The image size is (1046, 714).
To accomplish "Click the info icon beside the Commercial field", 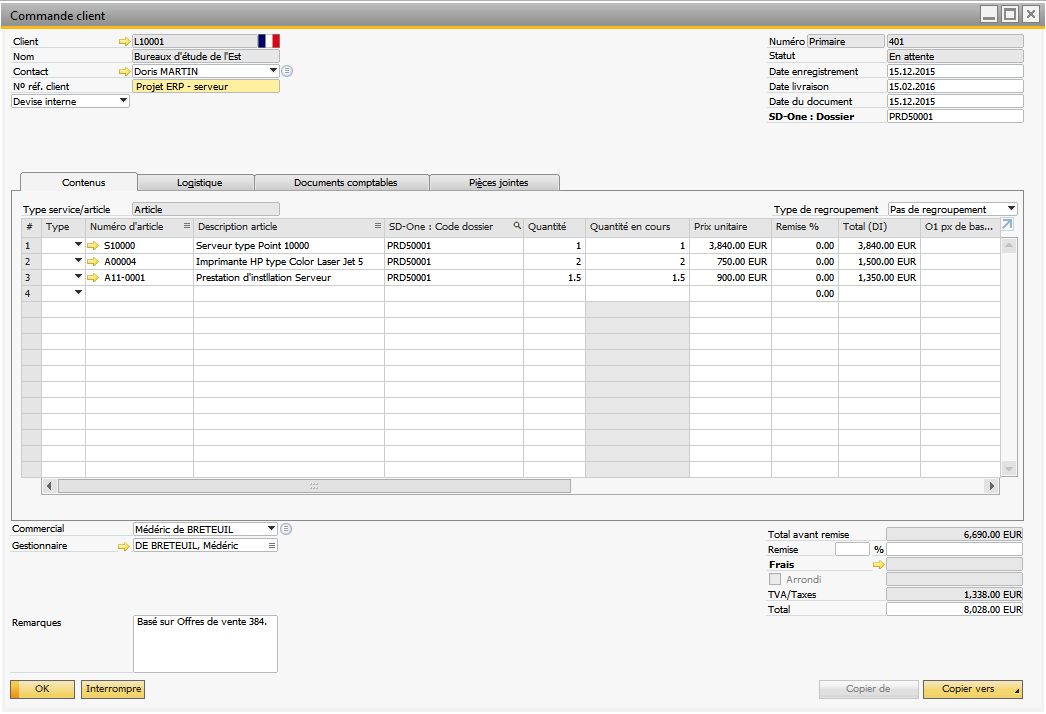I will [x=286, y=529].
